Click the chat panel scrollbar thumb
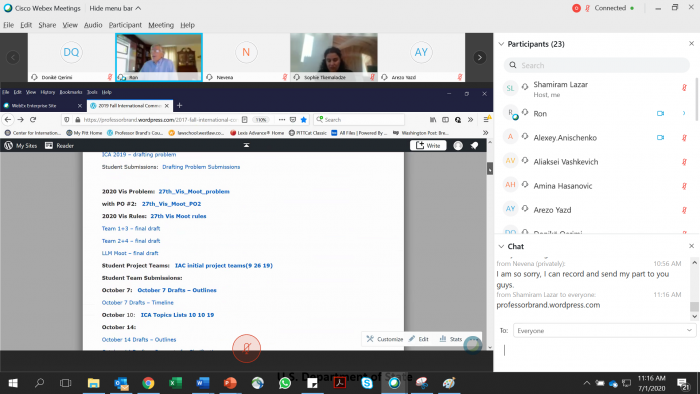 click(x=694, y=307)
